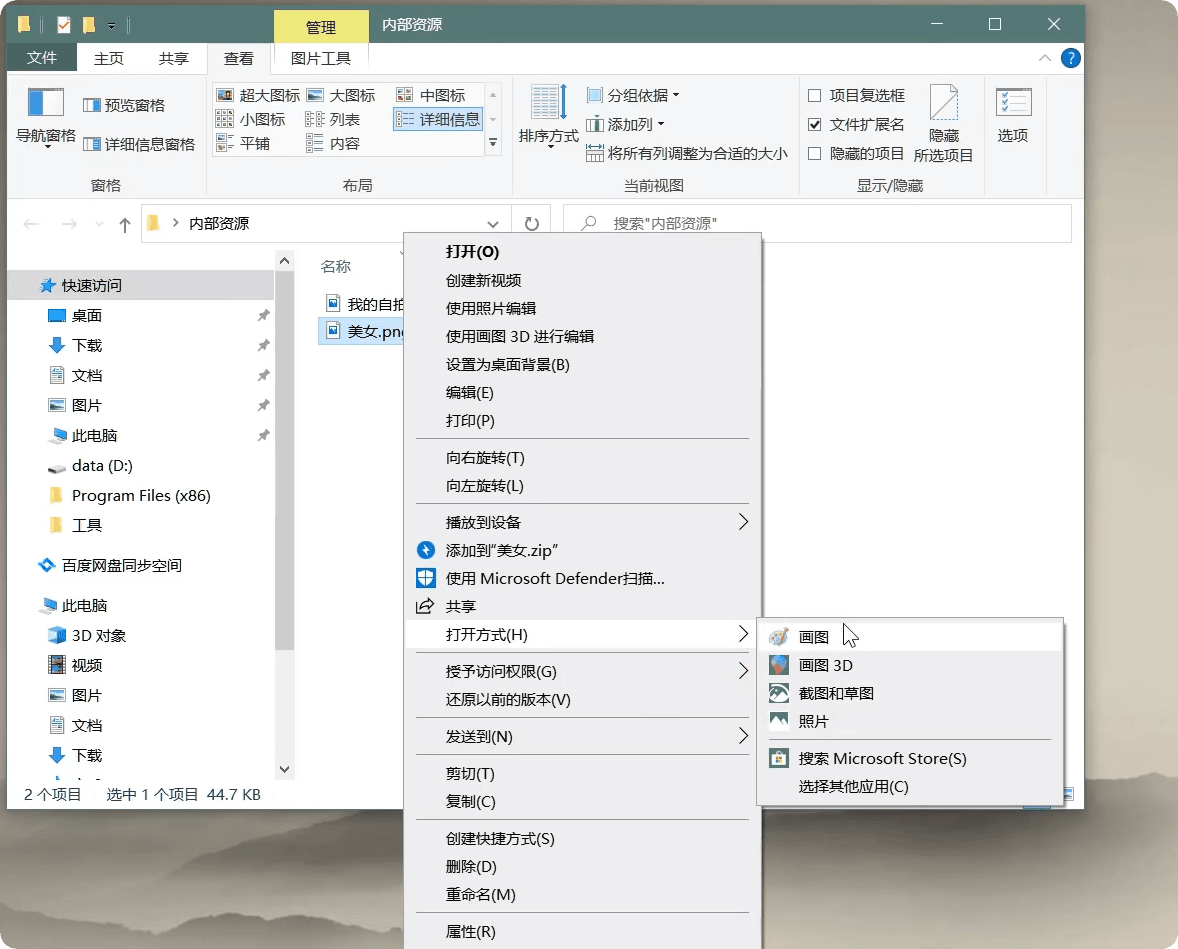Click the 画图 (Paint) icon in submenu
This screenshot has height=949, width=1178.
point(779,637)
